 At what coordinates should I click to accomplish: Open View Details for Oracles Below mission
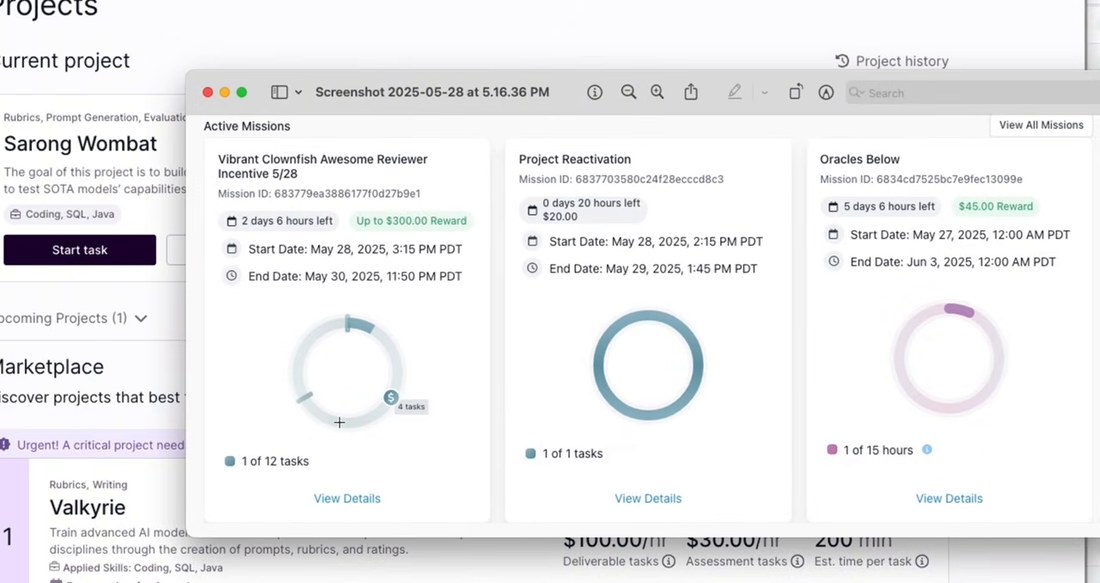[x=949, y=499]
